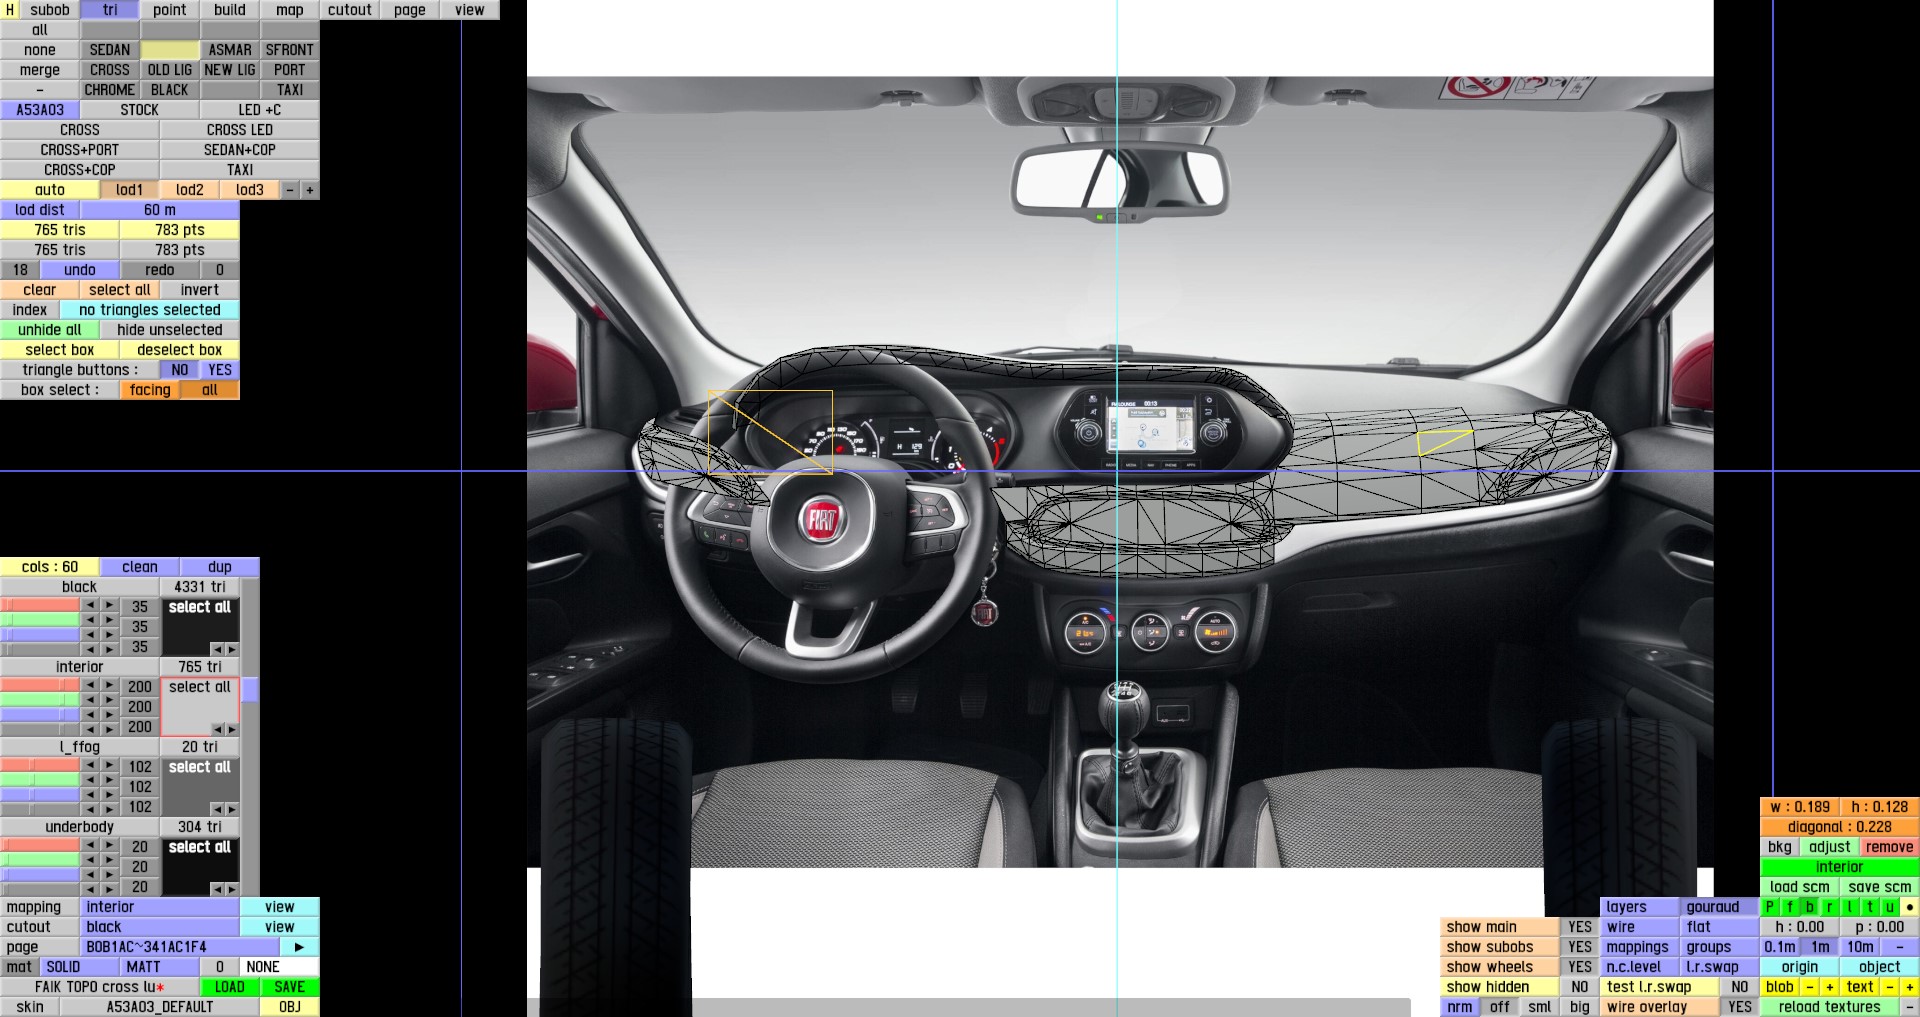Toggle test l.r.swap NO value
The image size is (1920, 1017).
click(x=1740, y=987)
